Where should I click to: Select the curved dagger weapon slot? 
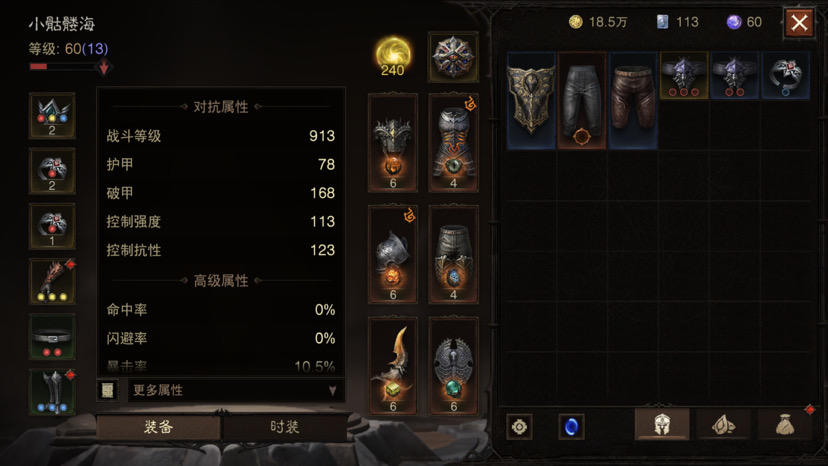392,366
